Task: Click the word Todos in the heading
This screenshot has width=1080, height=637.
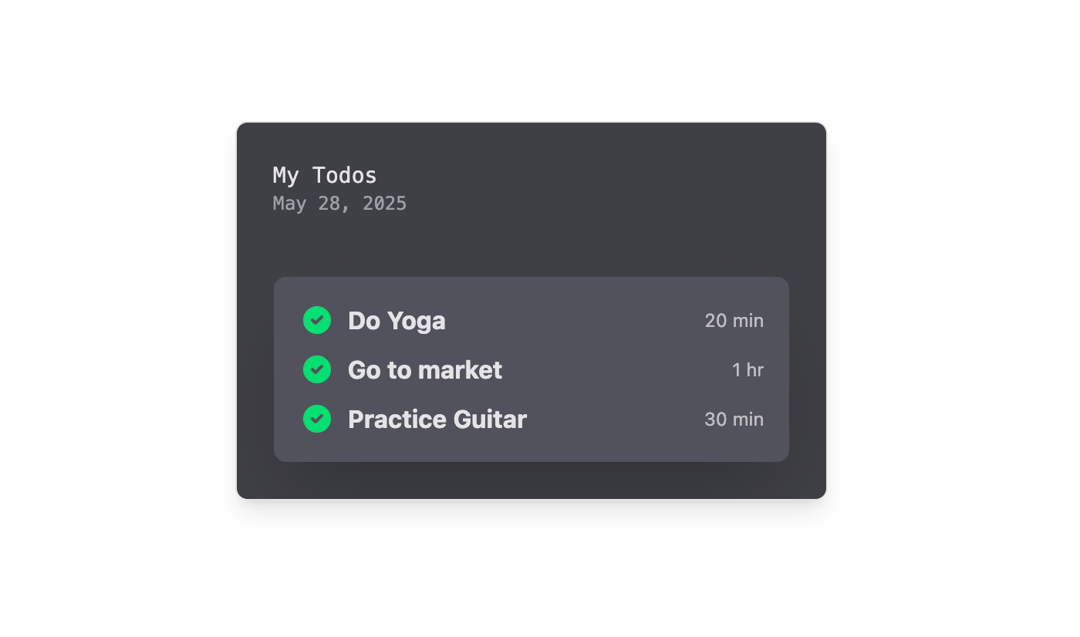Action: click(344, 175)
